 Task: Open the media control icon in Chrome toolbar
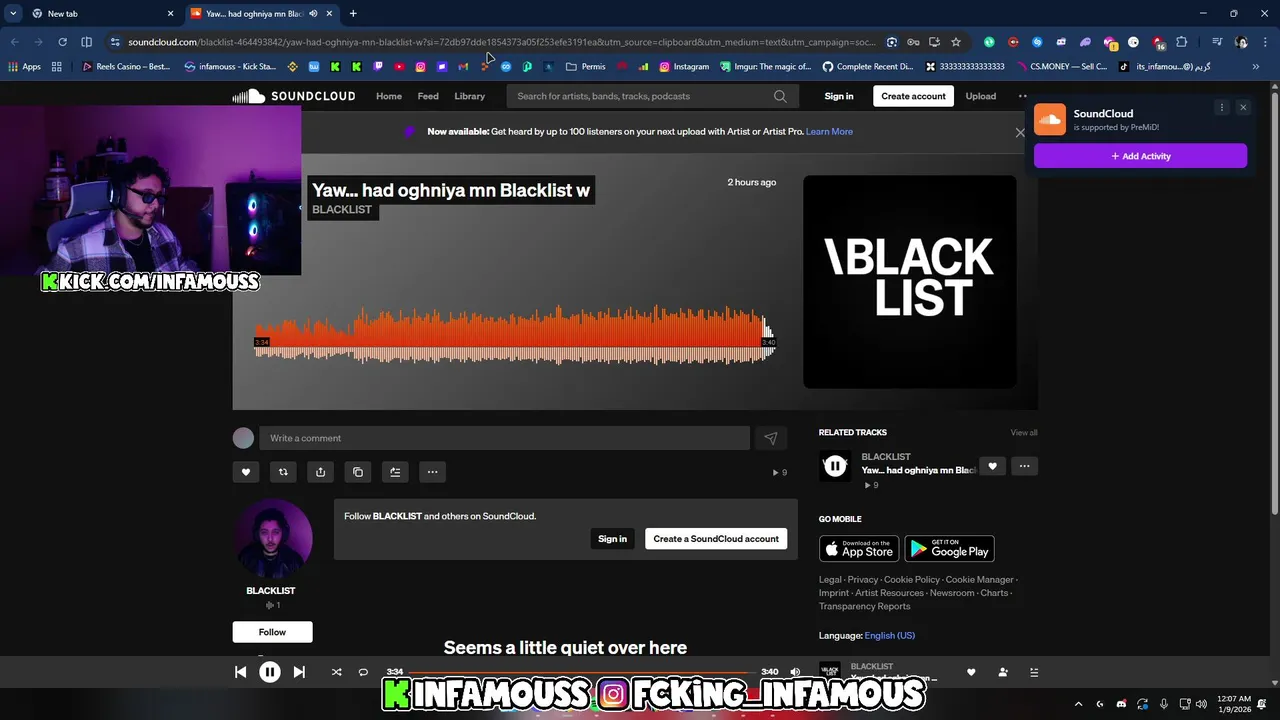[1217, 42]
